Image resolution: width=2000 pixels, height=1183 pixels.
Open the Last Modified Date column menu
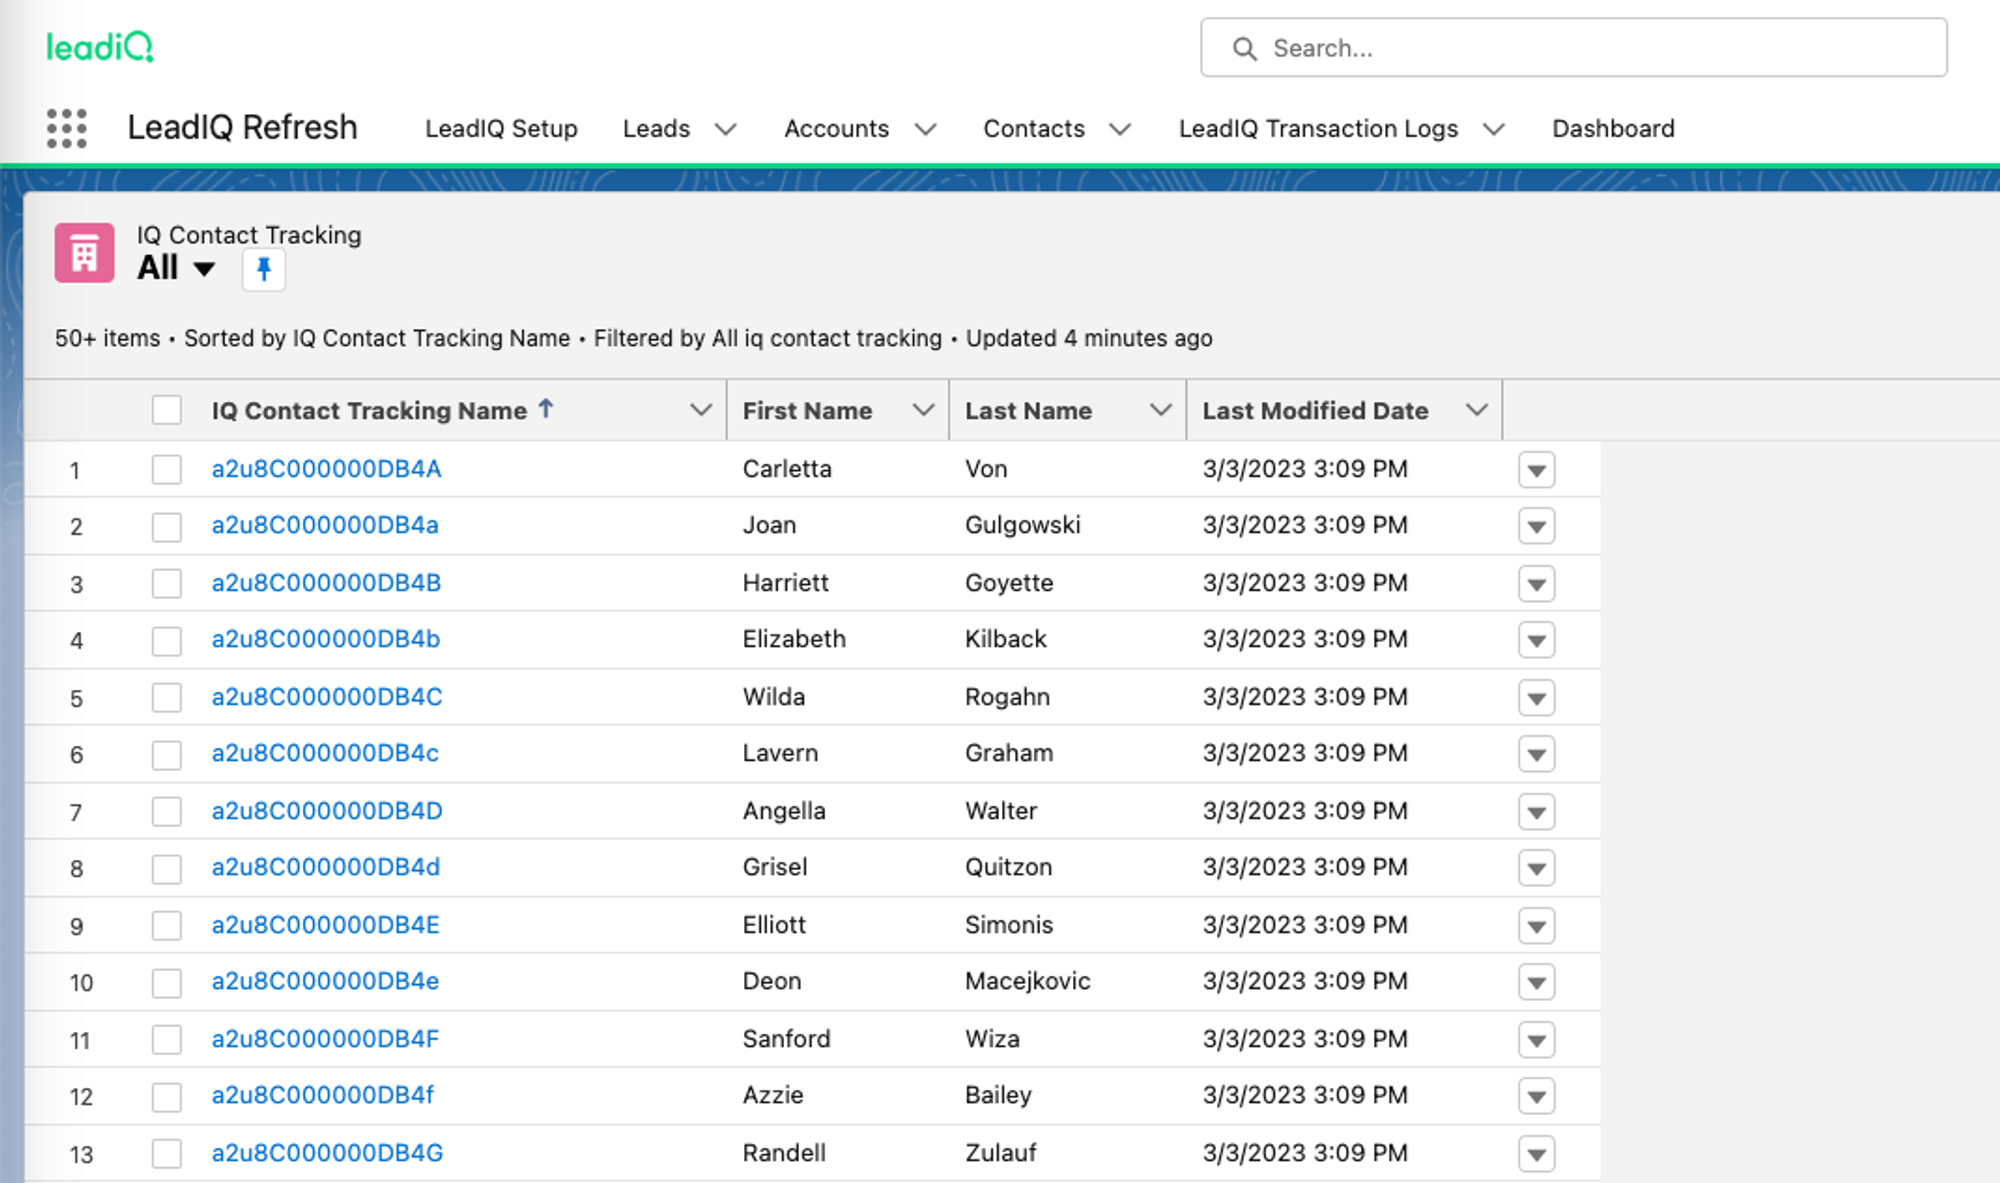pos(1476,410)
